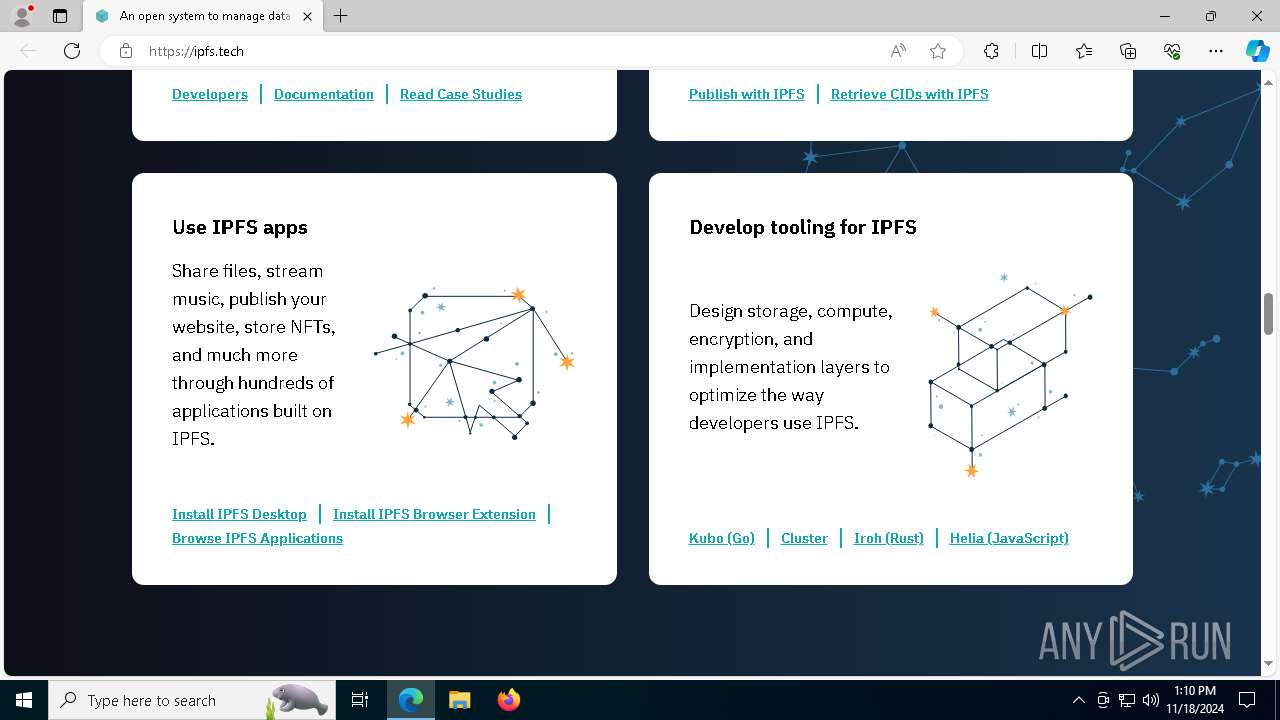Viewport: 1280px width, 720px height.
Task: Open the Cluster link
Action: pyautogui.click(x=804, y=538)
